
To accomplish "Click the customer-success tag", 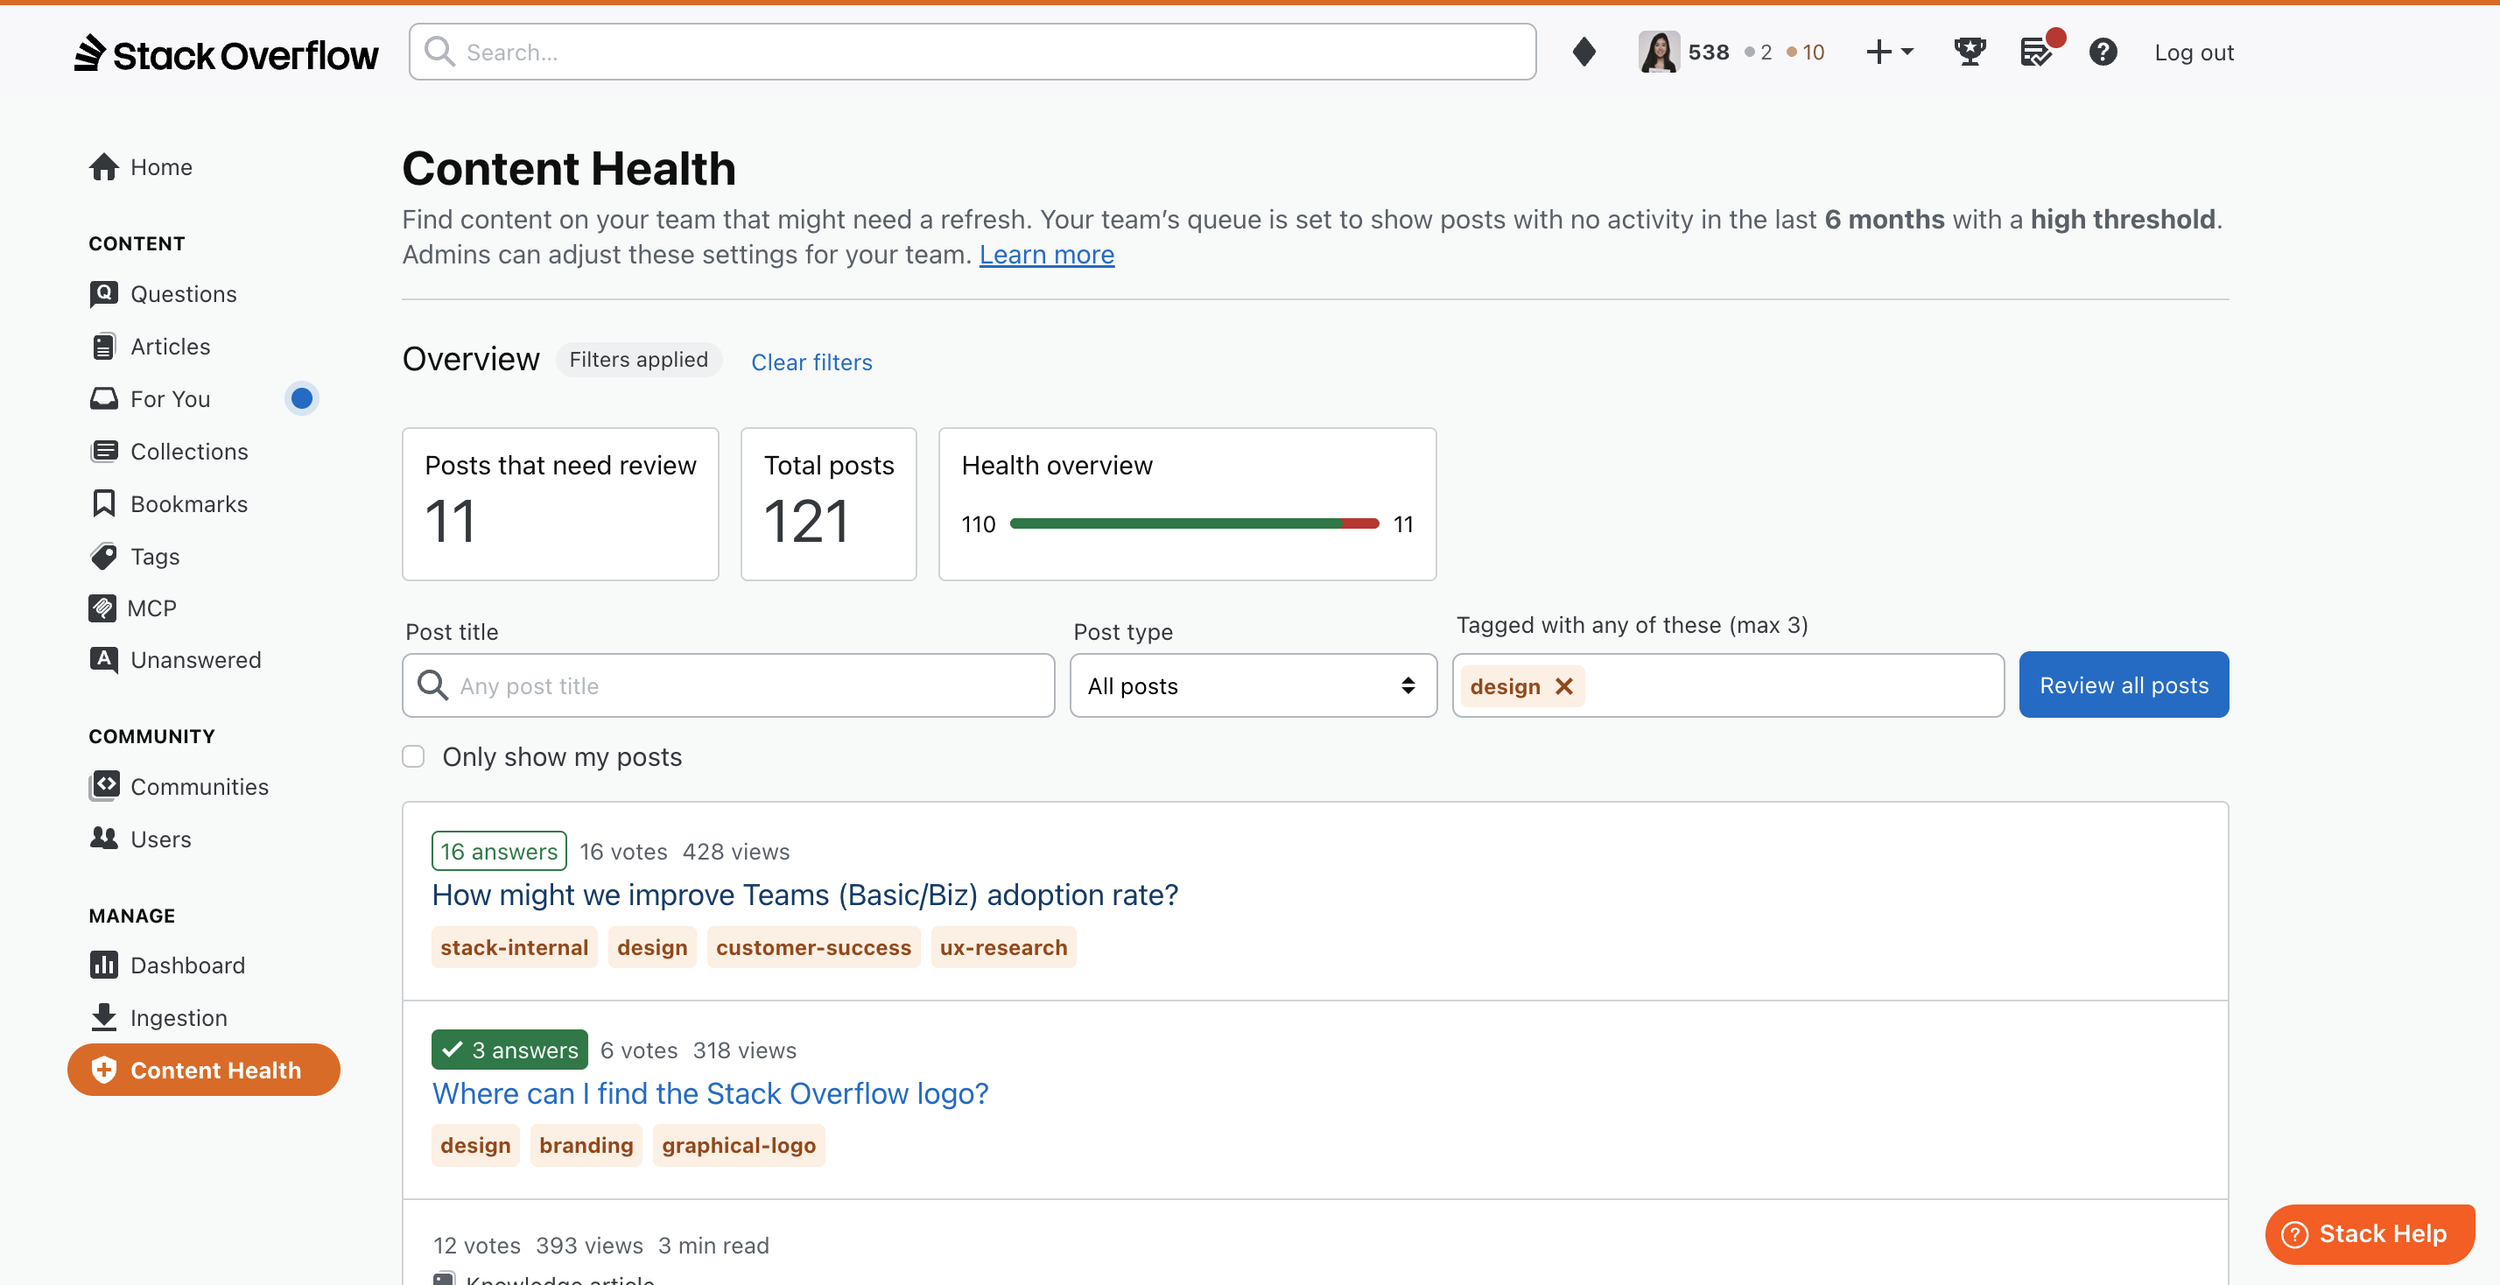I will pyautogui.click(x=814, y=948).
